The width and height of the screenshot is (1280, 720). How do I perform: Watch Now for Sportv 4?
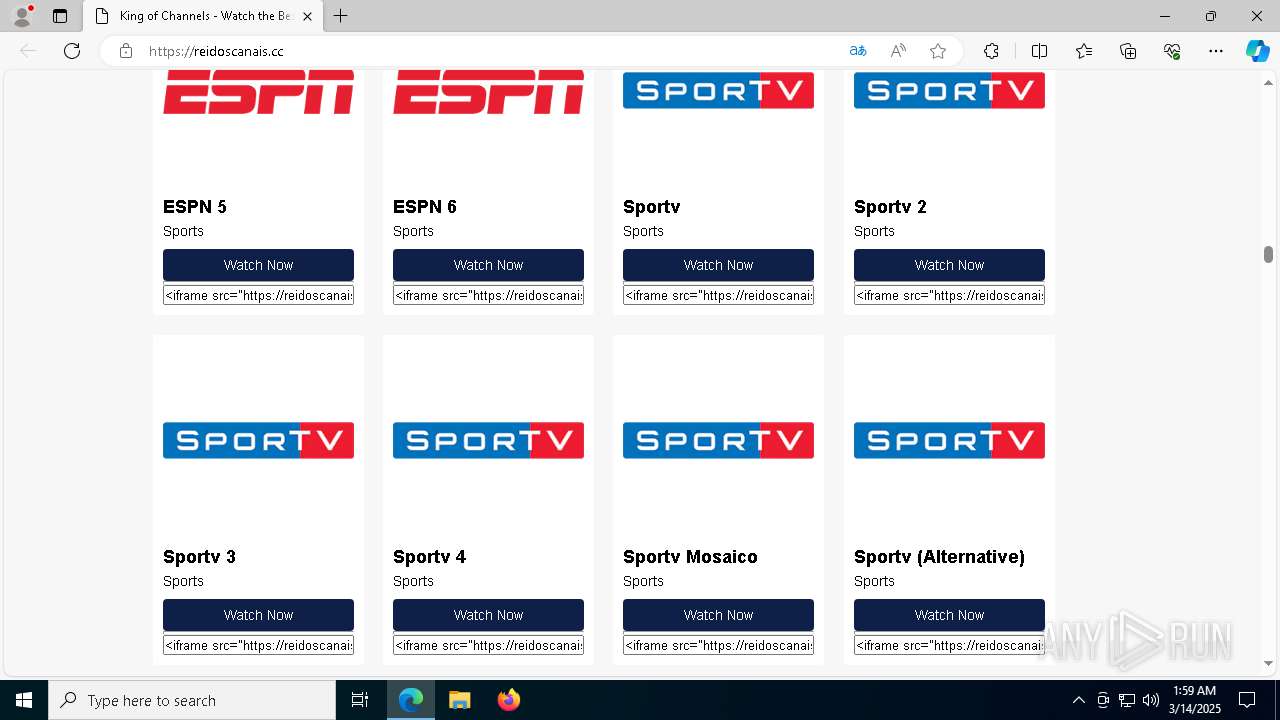coord(488,615)
